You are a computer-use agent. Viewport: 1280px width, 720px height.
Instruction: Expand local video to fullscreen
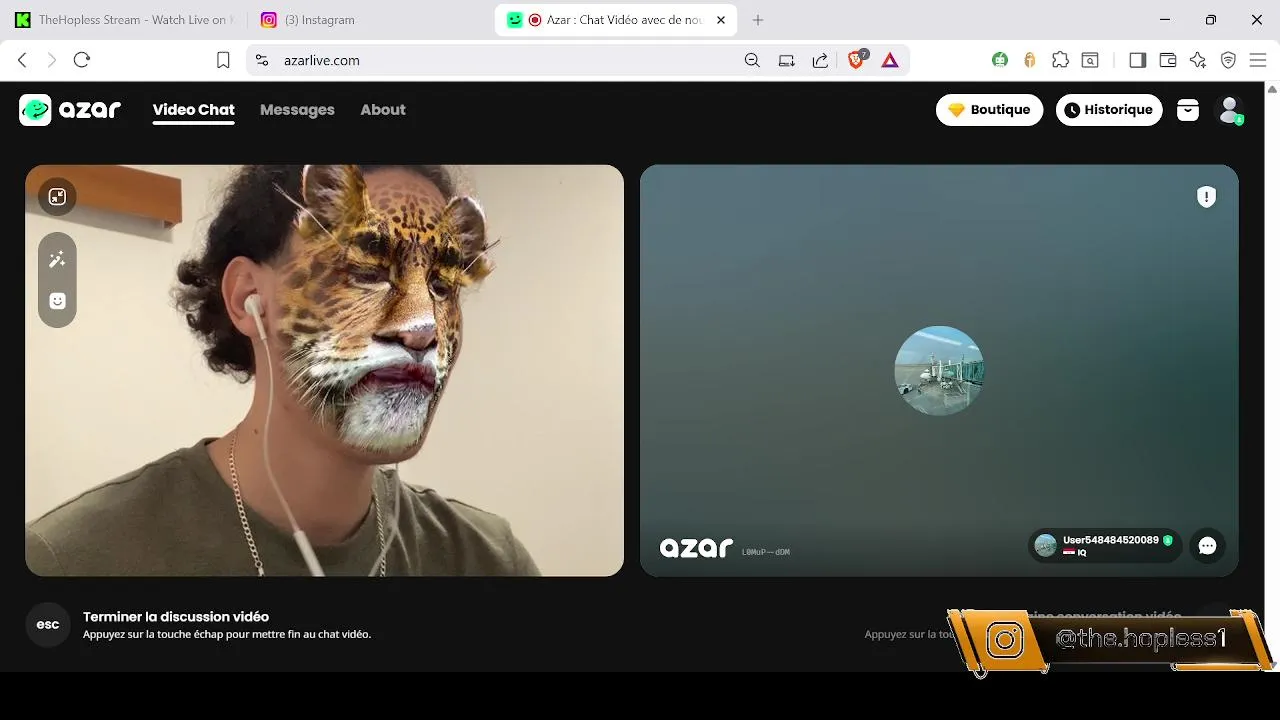[x=57, y=197]
